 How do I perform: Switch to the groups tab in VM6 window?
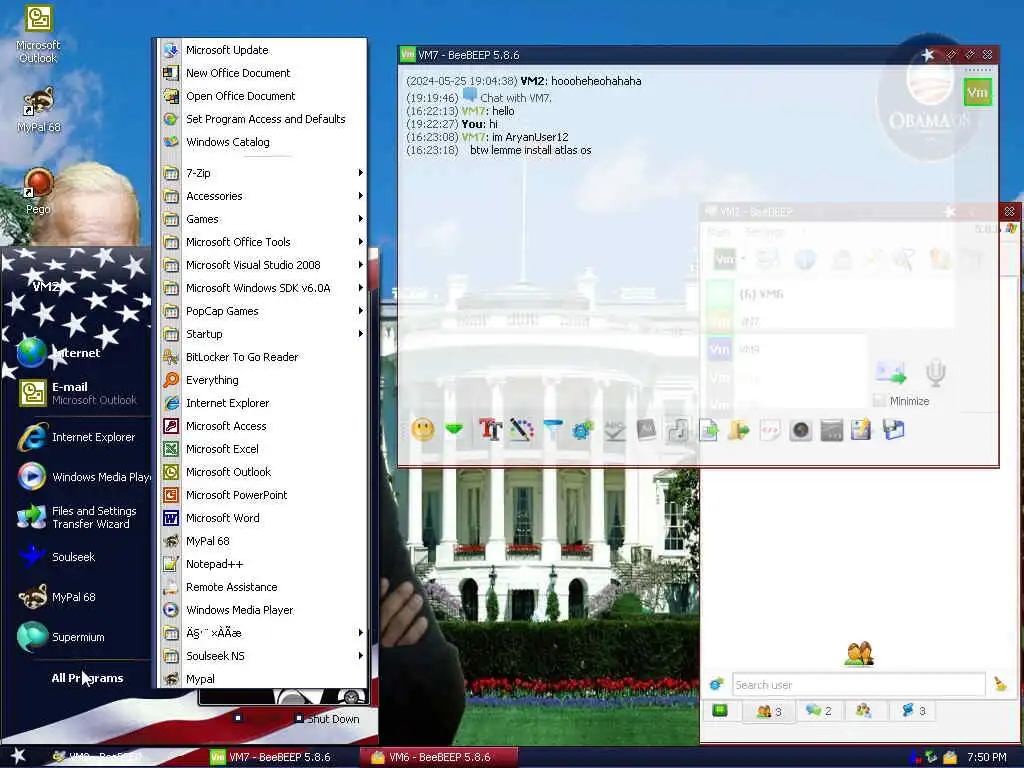863,711
